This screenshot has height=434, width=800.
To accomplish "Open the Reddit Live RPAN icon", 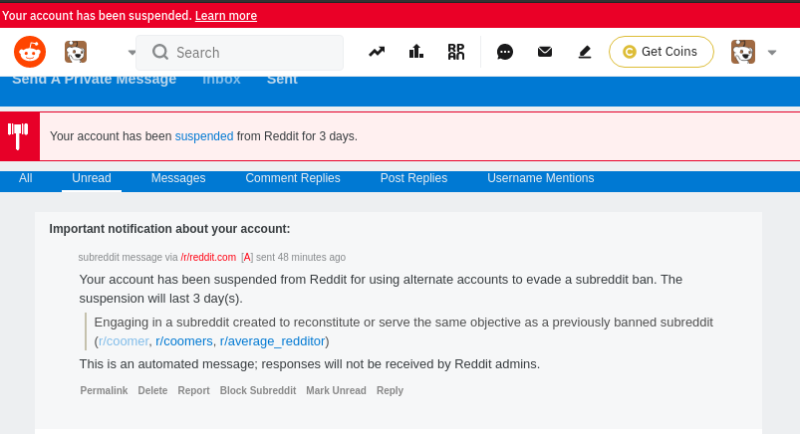I will pos(456,52).
